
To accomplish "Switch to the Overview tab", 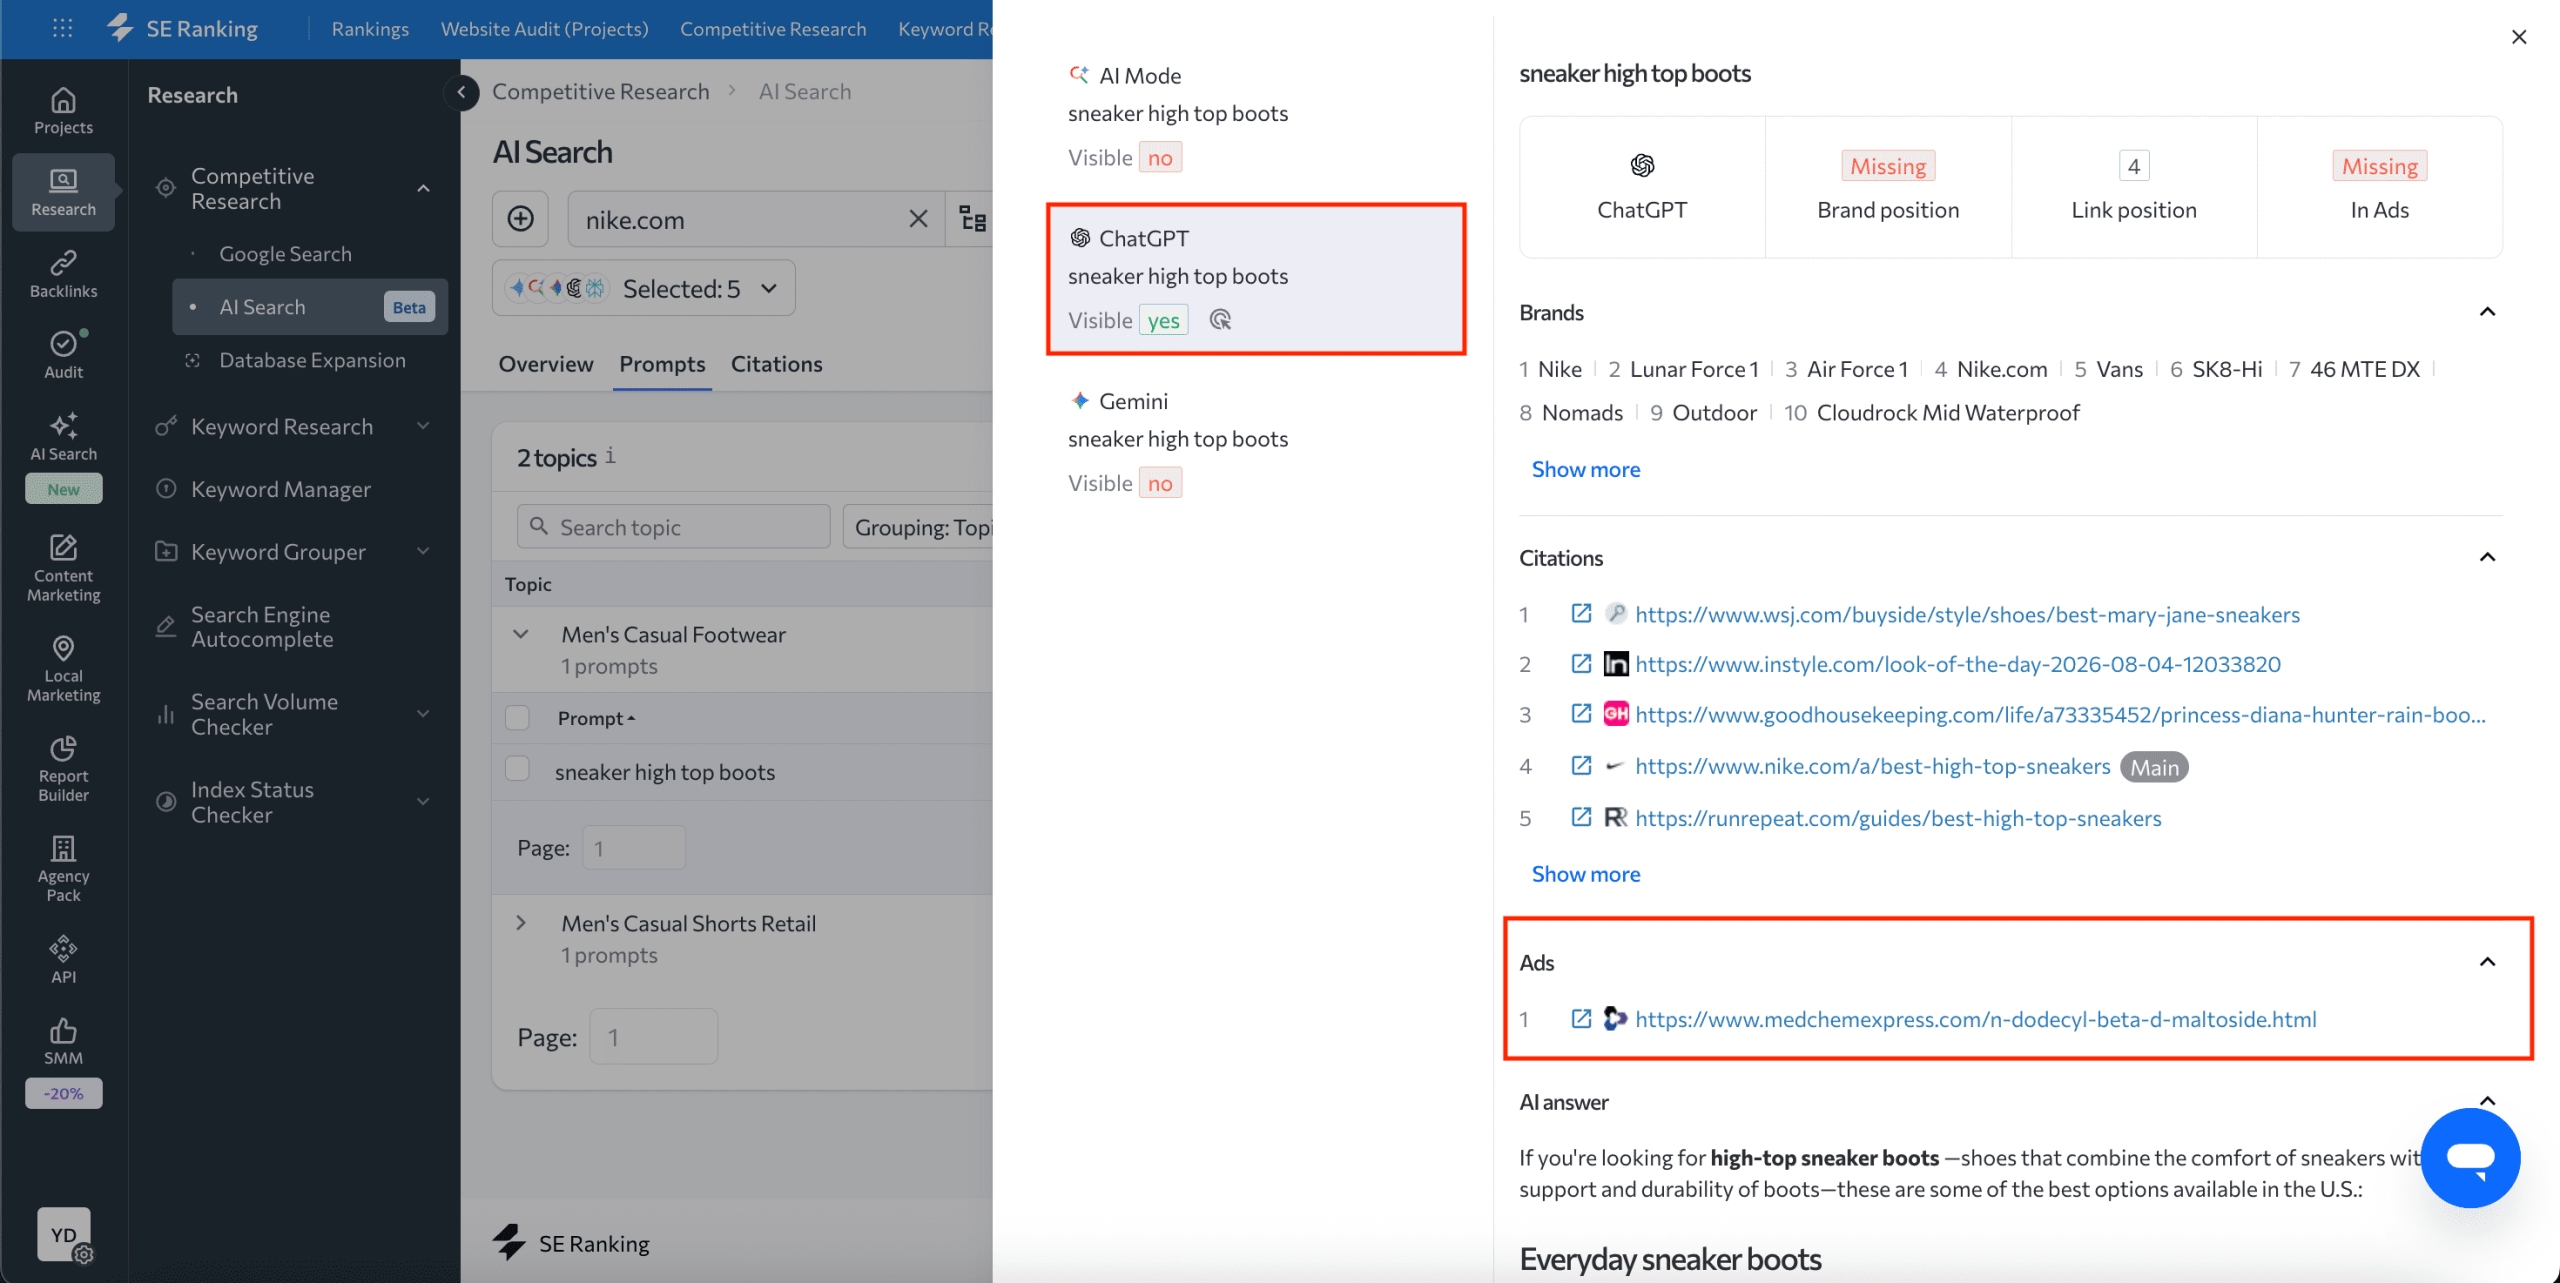I will pos(546,364).
